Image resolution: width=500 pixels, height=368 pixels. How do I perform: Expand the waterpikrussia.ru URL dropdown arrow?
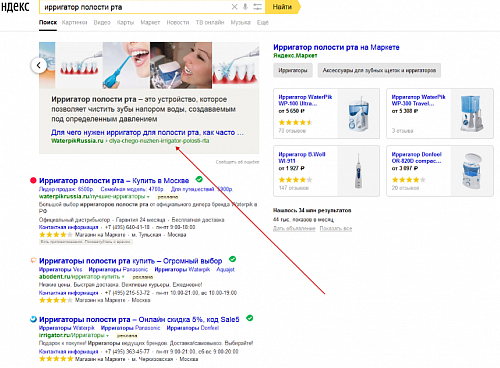148,197
